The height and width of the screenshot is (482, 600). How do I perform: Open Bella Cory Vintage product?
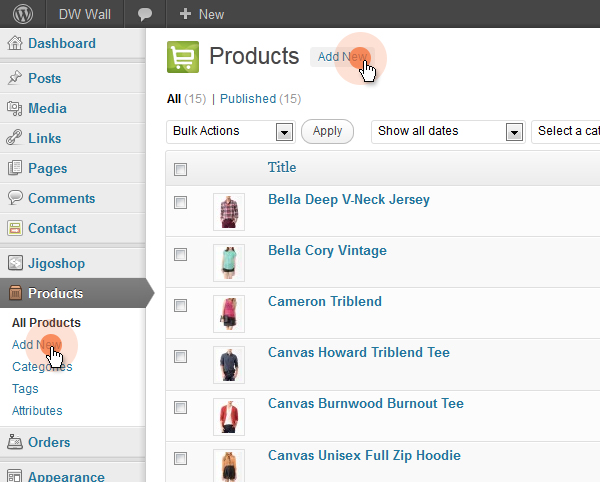[328, 251]
